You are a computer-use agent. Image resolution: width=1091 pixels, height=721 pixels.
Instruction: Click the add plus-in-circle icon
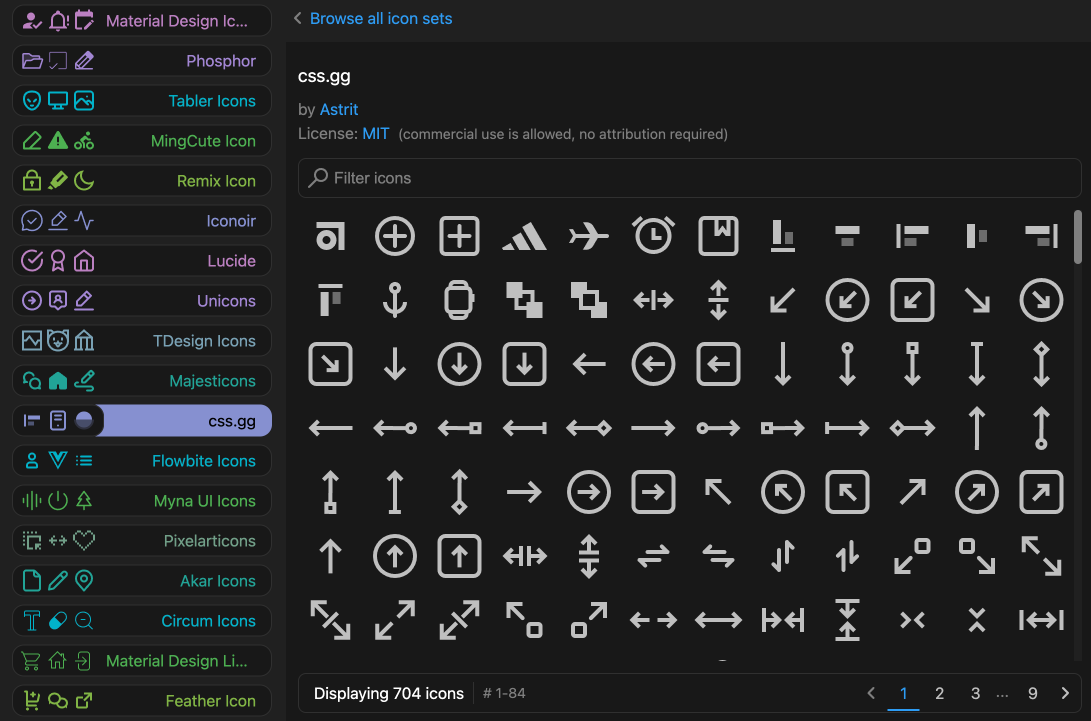pyautogui.click(x=395, y=237)
